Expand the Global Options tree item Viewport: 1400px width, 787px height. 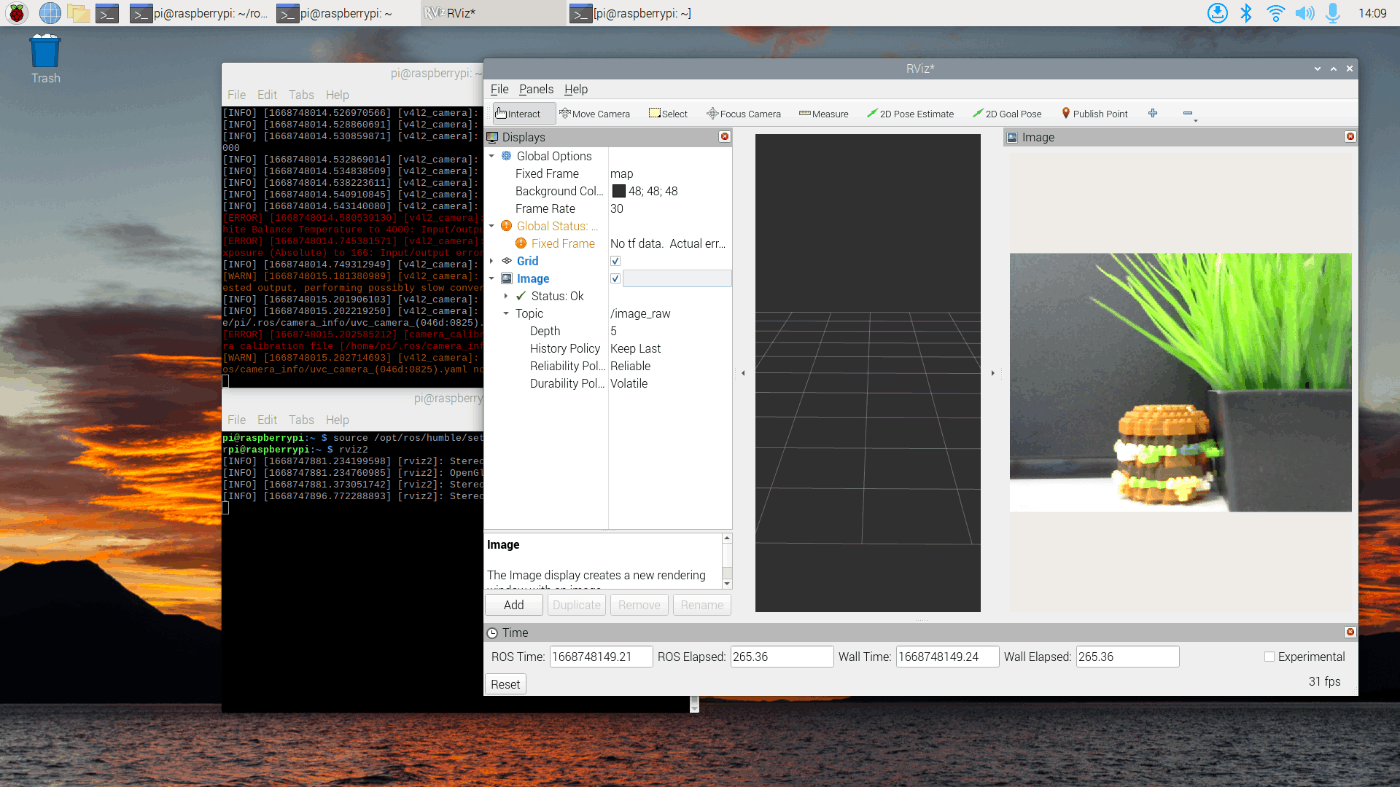[x=491, y=155]
